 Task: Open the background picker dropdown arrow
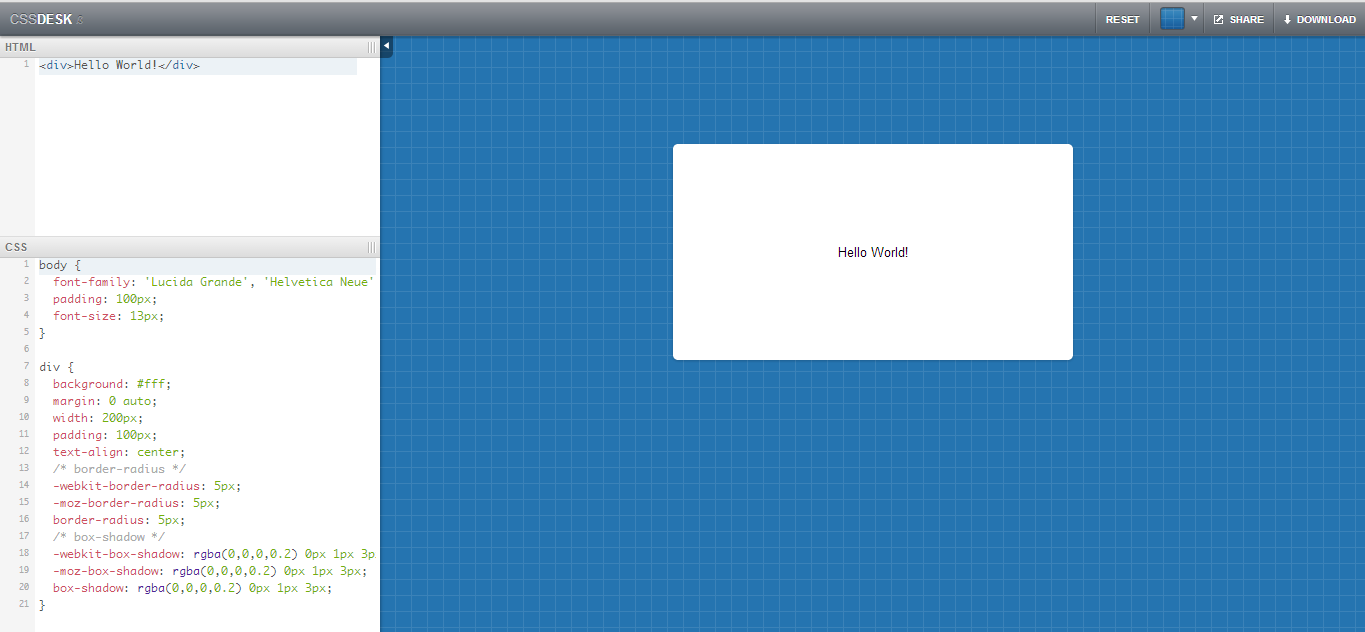[x=1194, y=19]
